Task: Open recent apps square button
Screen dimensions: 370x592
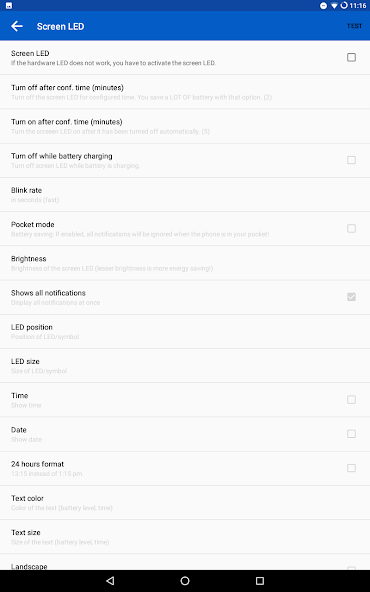Action: click(260, 581)
